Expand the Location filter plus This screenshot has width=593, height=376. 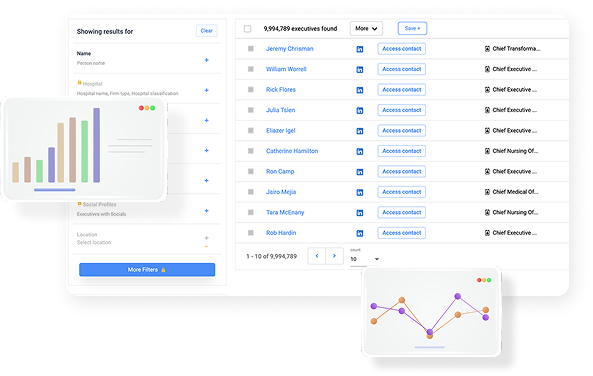[x=206, y=238]
